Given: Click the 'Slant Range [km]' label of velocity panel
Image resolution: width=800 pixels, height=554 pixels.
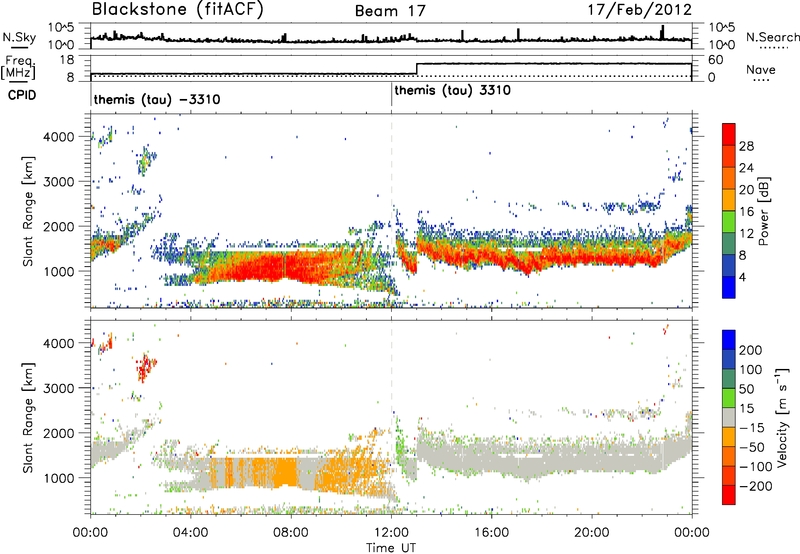Looking at the screenshot, I should pyautogui.click(x=28, y=418).
